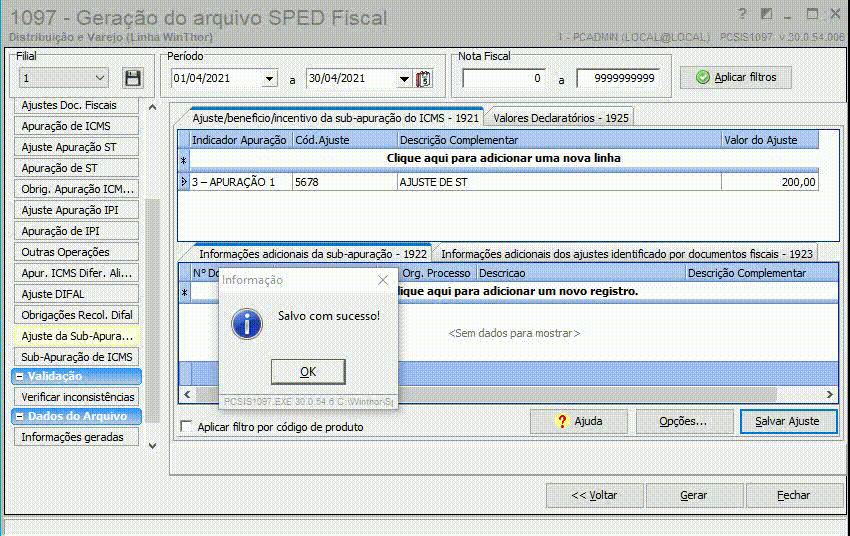
Task: Select Informações adicionais da sub-apuração - 1922 tab
Action: click(x=313, y=254)
